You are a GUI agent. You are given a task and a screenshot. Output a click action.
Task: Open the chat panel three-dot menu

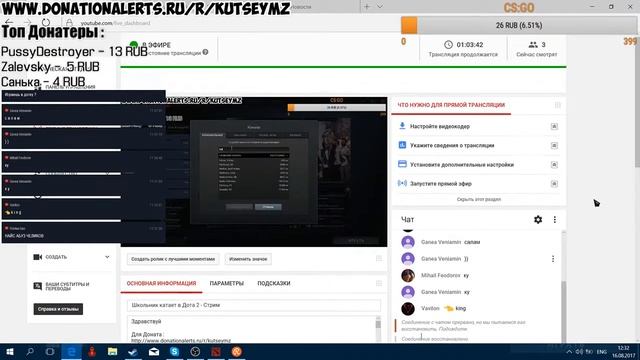[555, 220]
